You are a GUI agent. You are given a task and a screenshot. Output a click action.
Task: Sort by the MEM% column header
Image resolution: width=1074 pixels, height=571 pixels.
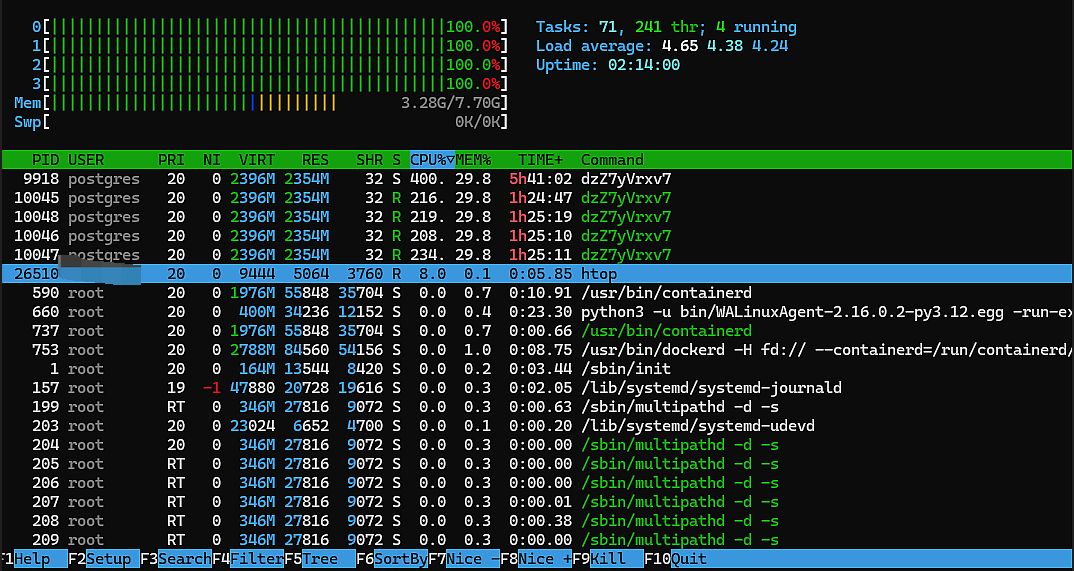pos(473,160)
